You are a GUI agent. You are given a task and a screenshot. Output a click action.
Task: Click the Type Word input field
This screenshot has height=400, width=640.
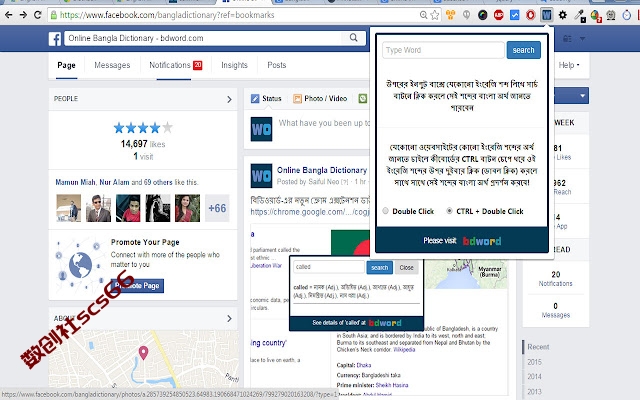[x=443, y=50]
